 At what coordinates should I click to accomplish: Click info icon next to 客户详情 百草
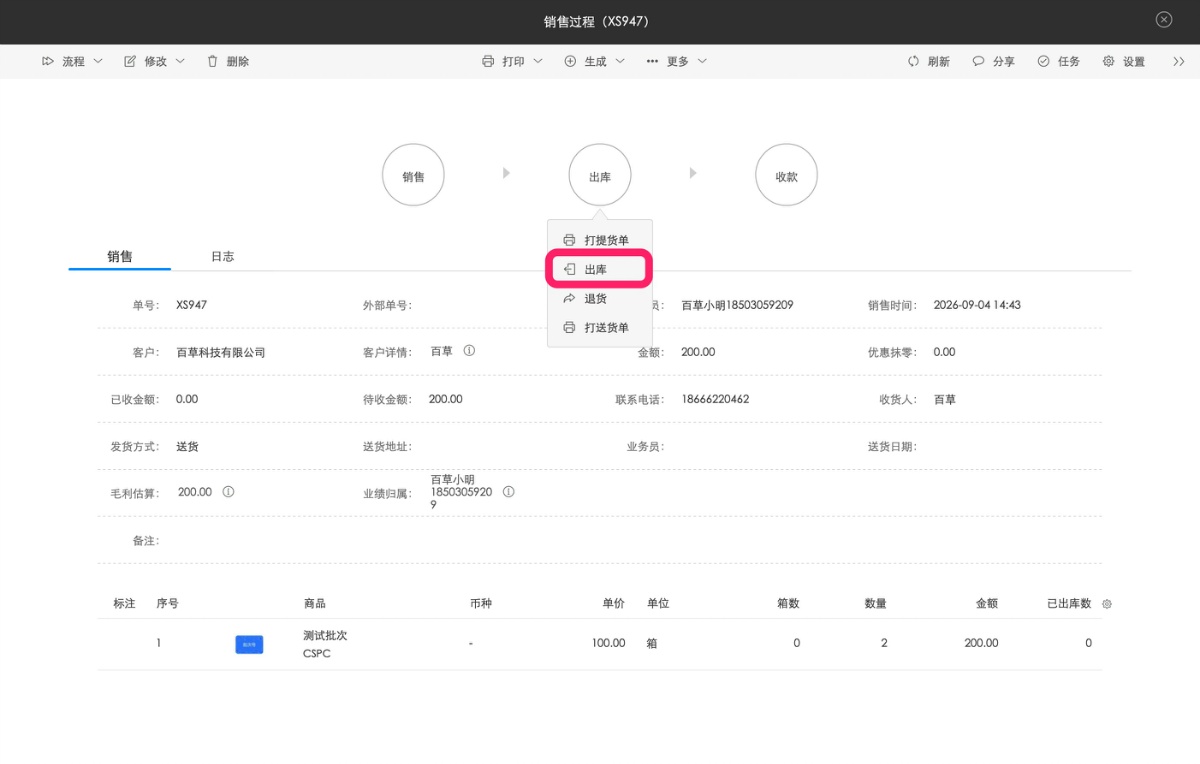point(469,351)
